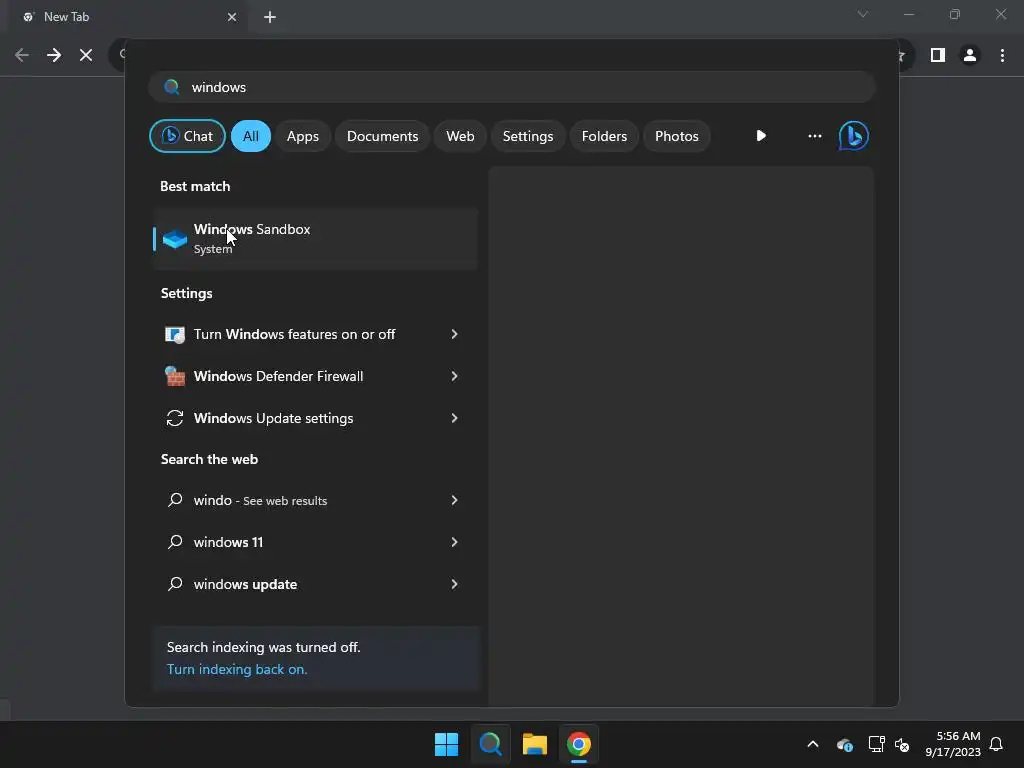Switch to the Documents filter tab
Screen dimensions: 1024x768
(x=382, y=136)
